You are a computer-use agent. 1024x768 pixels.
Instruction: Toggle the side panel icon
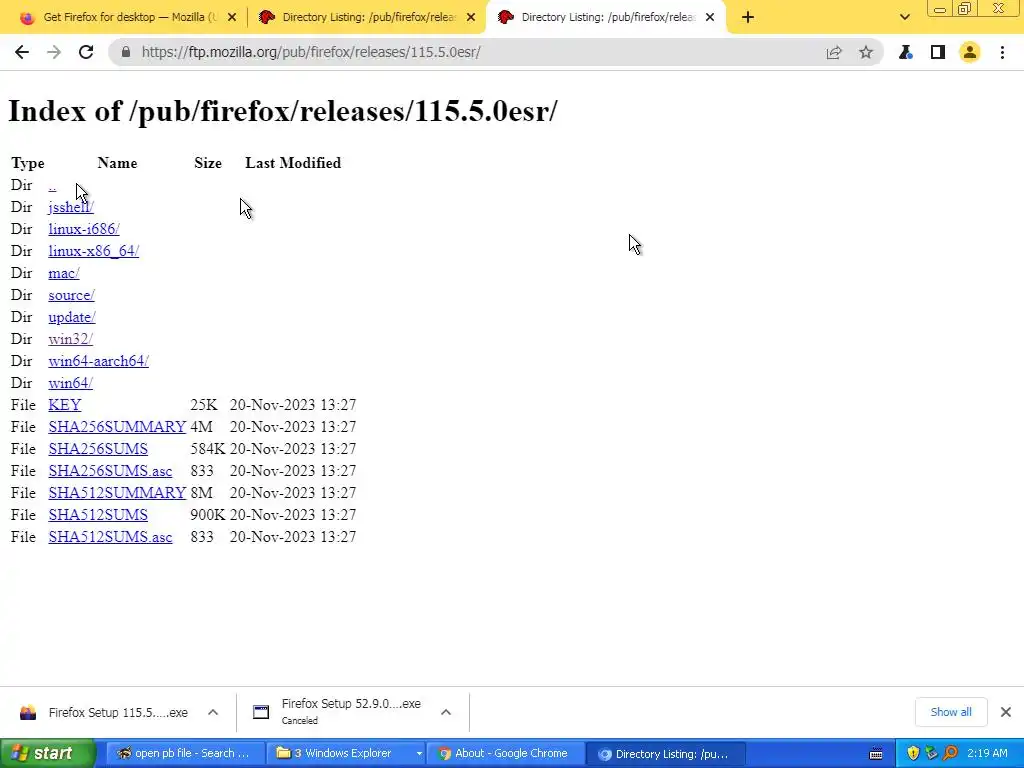pos(938,52)
